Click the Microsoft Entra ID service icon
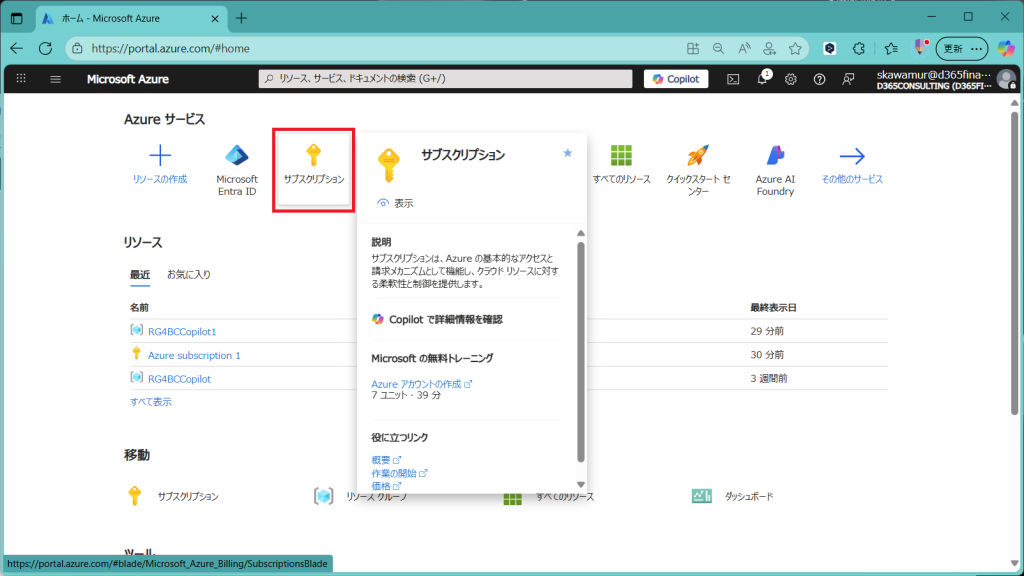Viewport: 1024px width, 576px height. 237,156
